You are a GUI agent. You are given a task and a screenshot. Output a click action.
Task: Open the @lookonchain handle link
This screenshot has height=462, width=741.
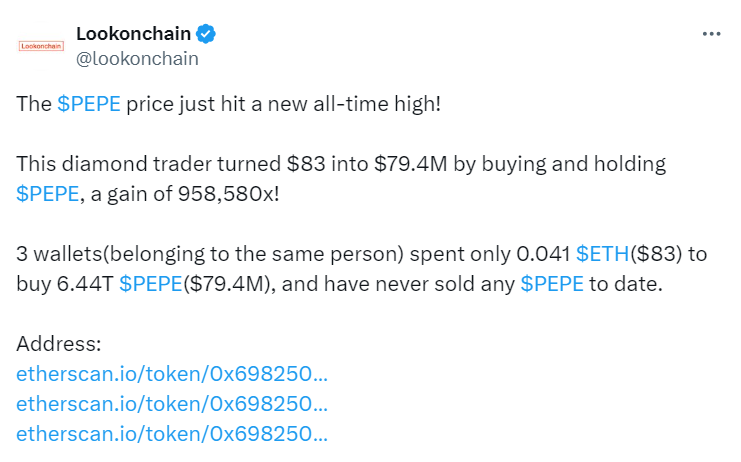click(137, 59)
